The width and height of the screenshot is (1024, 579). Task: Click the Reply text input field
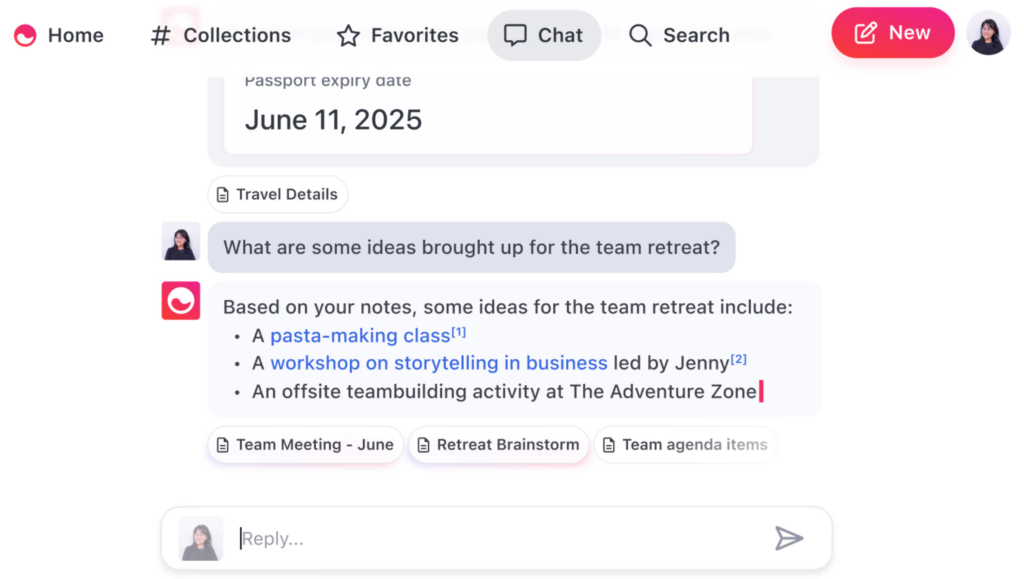pyautogui.click(x=500, y=539)
